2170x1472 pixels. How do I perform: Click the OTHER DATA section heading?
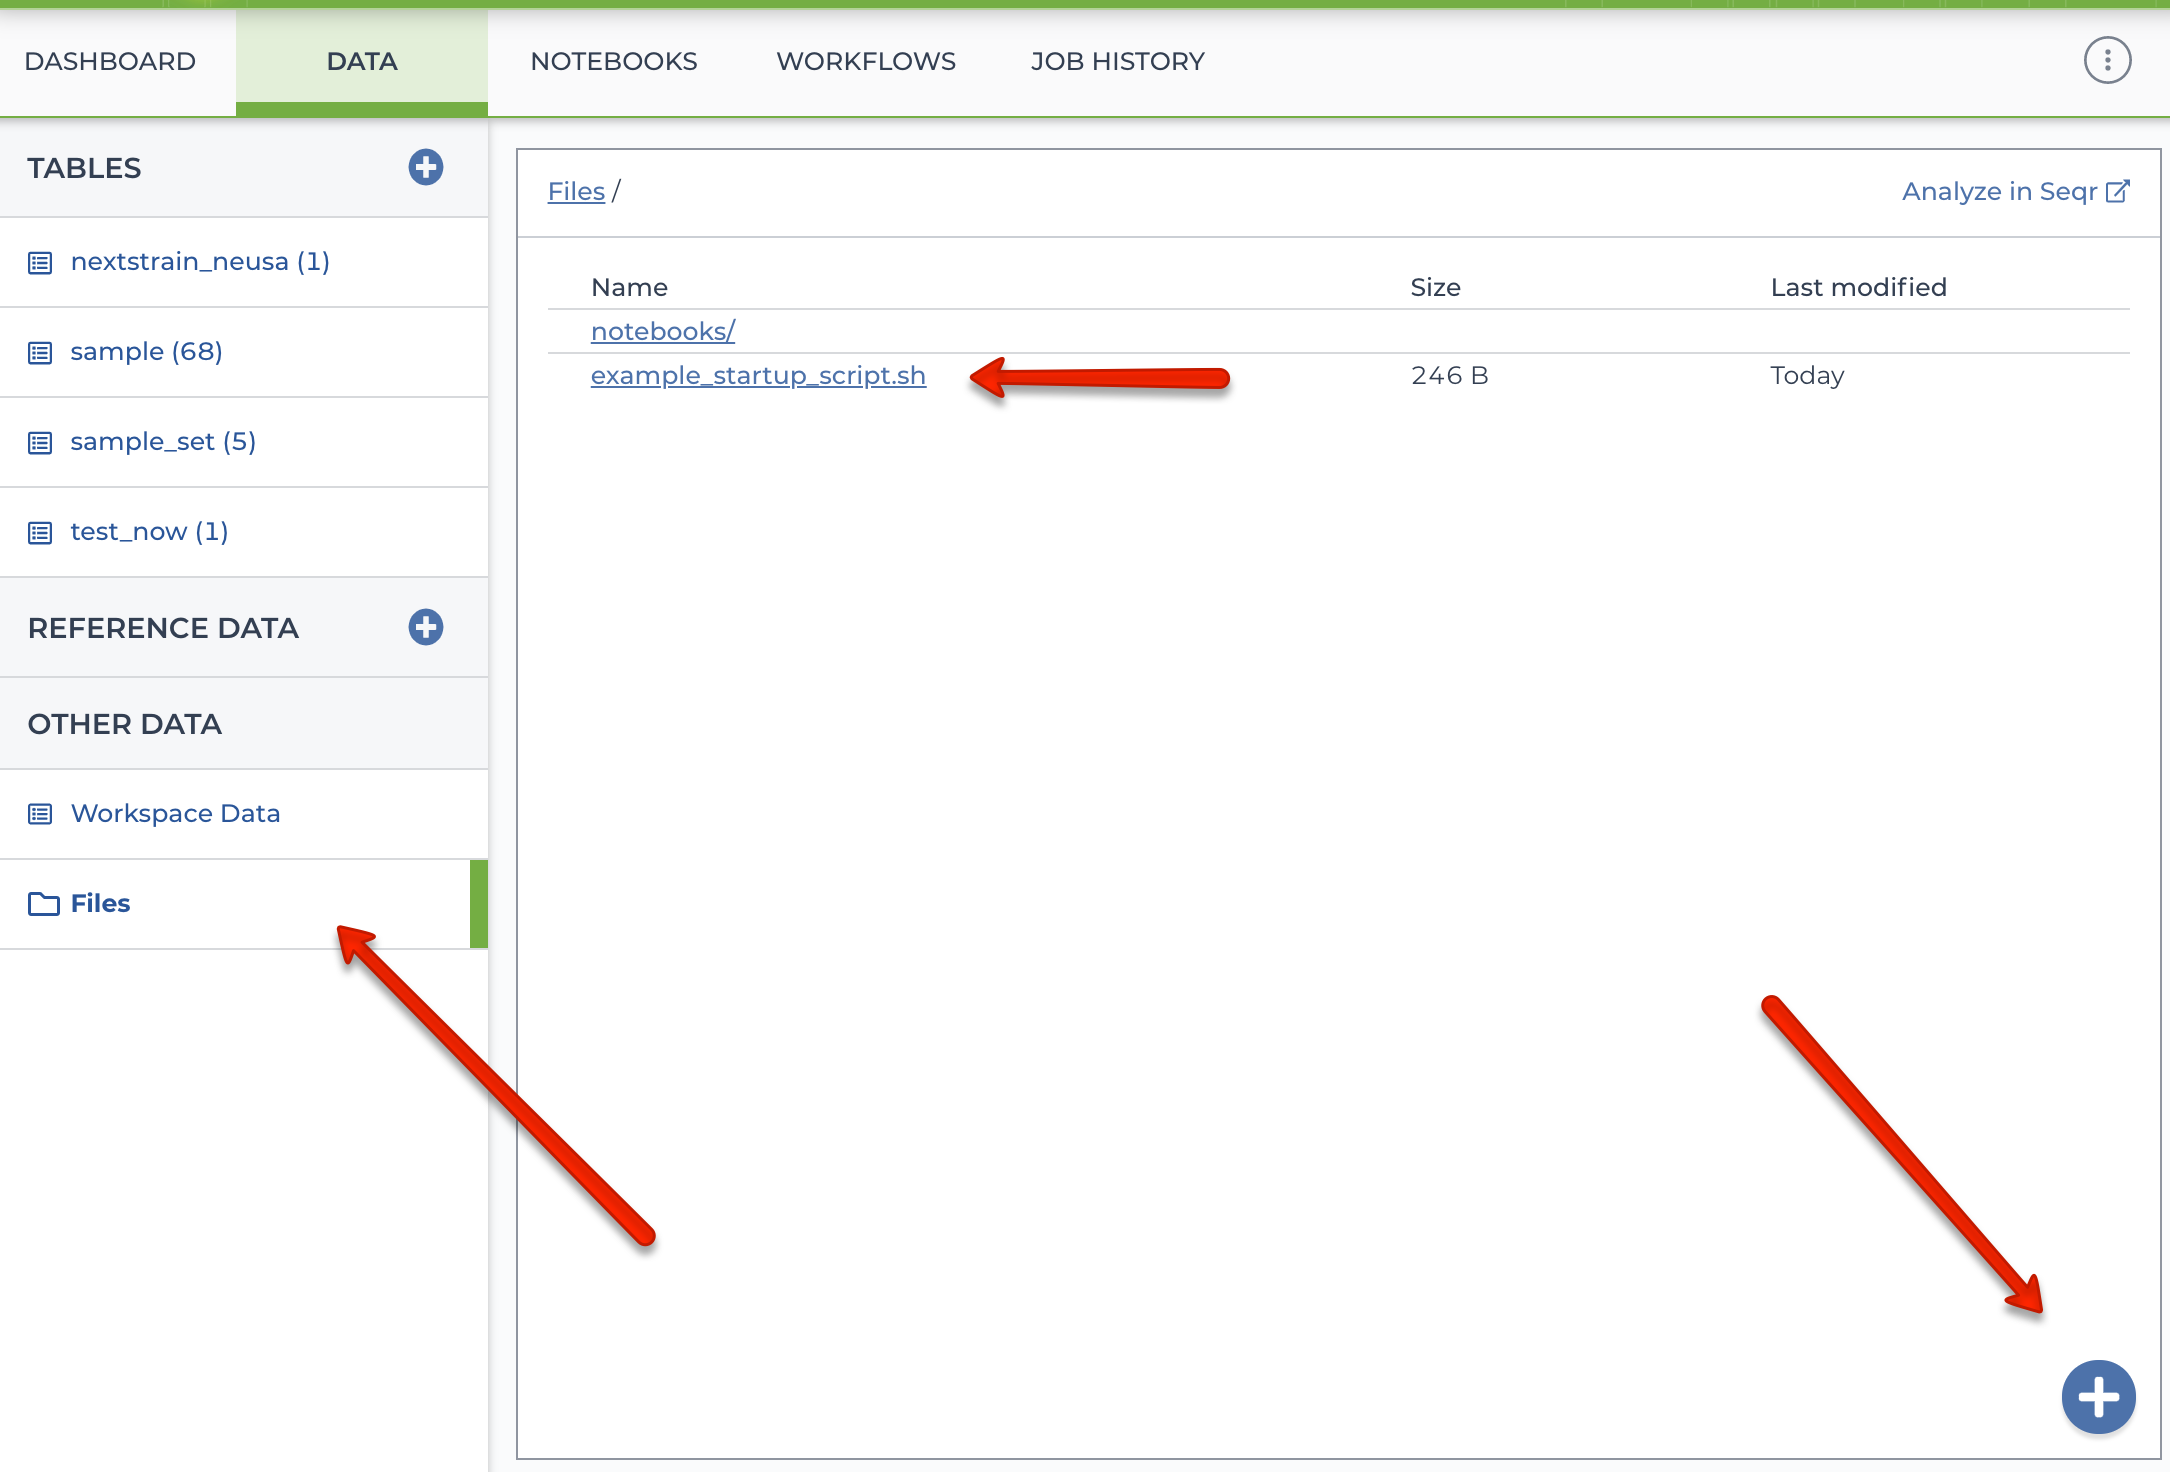125,724
